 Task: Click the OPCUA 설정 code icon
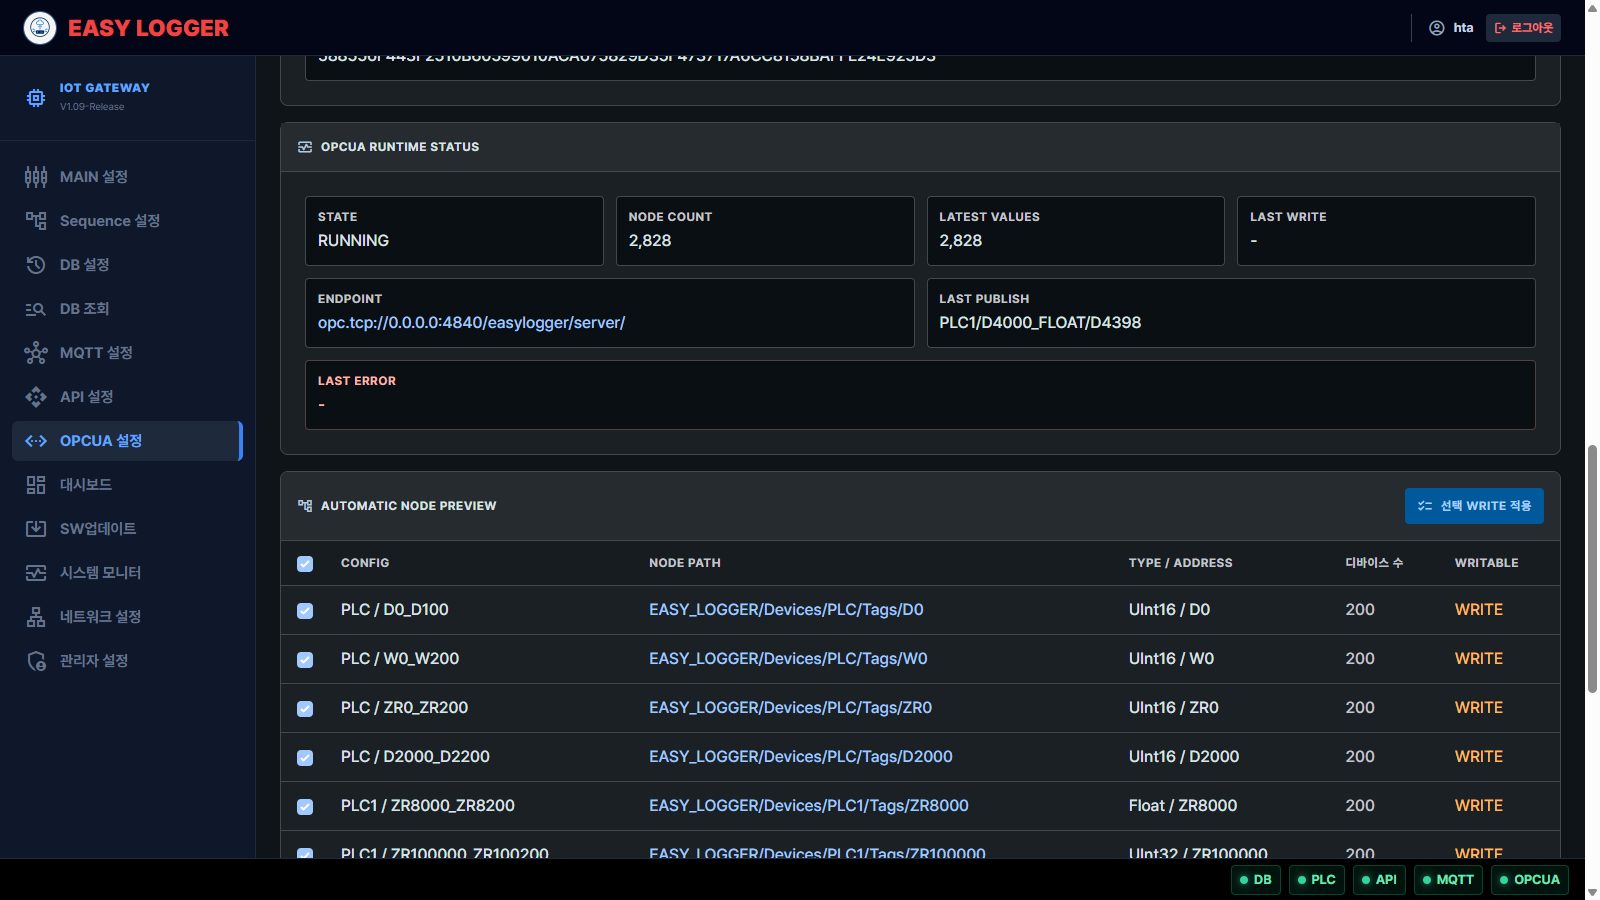click(36, 441)
